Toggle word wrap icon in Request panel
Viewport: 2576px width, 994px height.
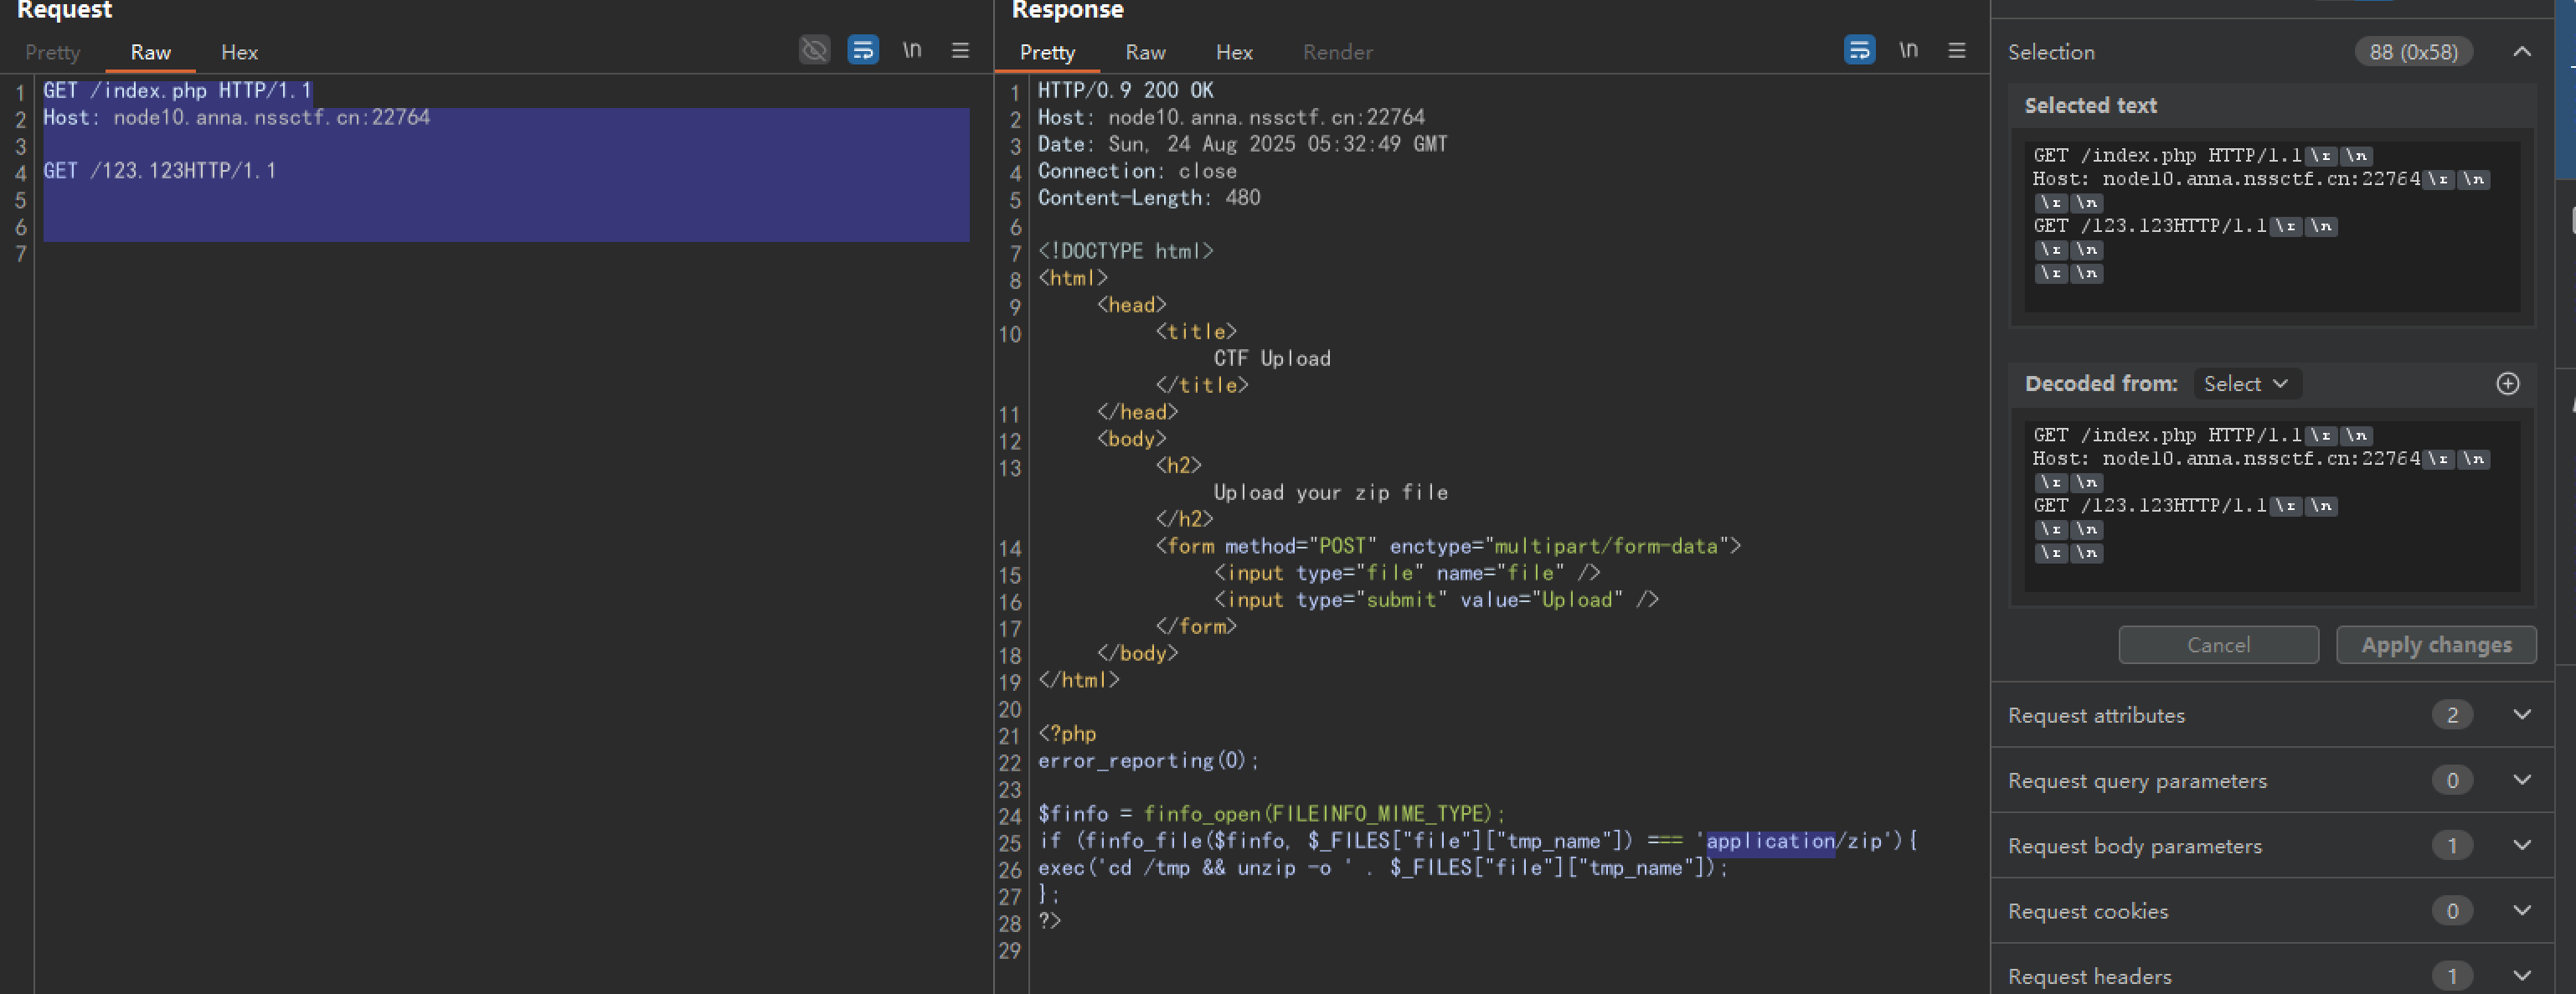pos(863,50)
